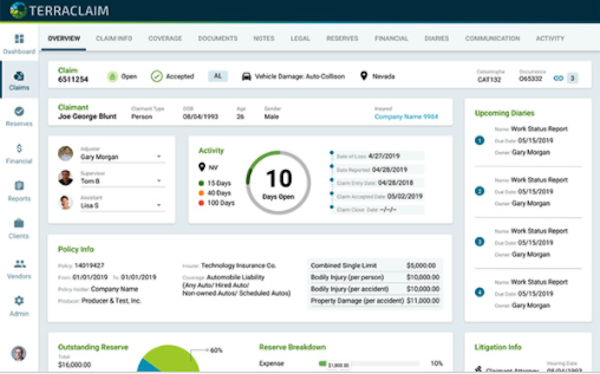Click the AL badge button
The width and height of the screenshot is (600, 374).
click(218, 76)
